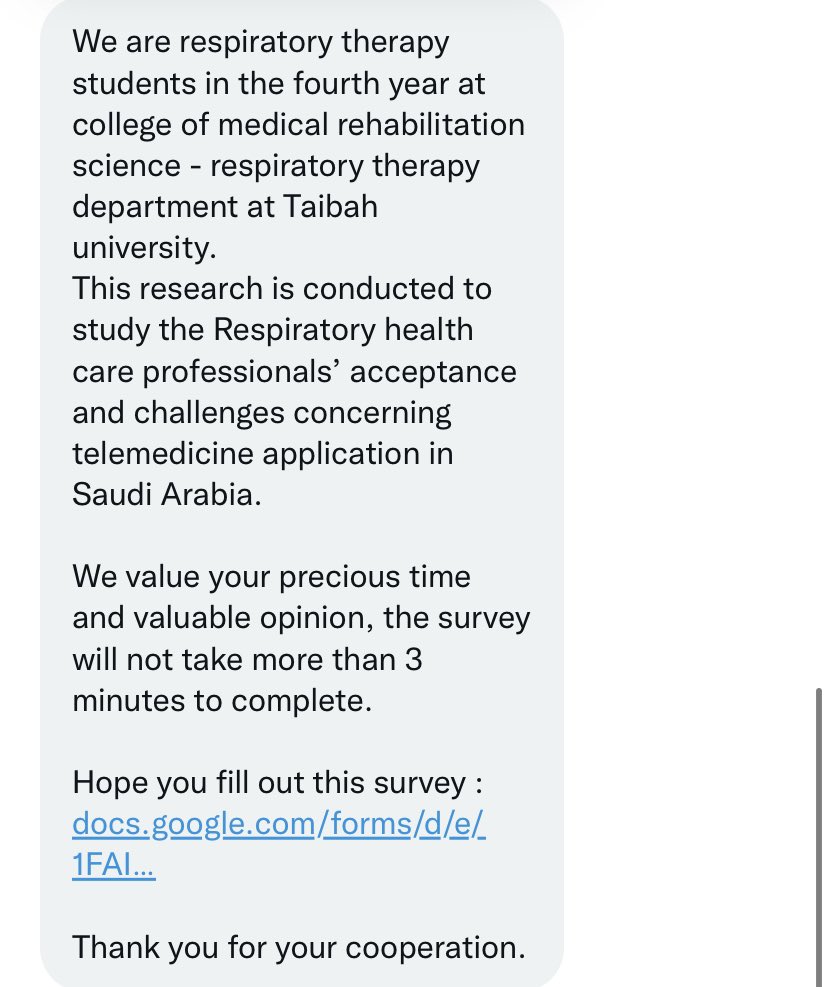This screenshot has height=987, width=828.
Task: Click the line "telemedicine application in"
Action: point(263,454)
